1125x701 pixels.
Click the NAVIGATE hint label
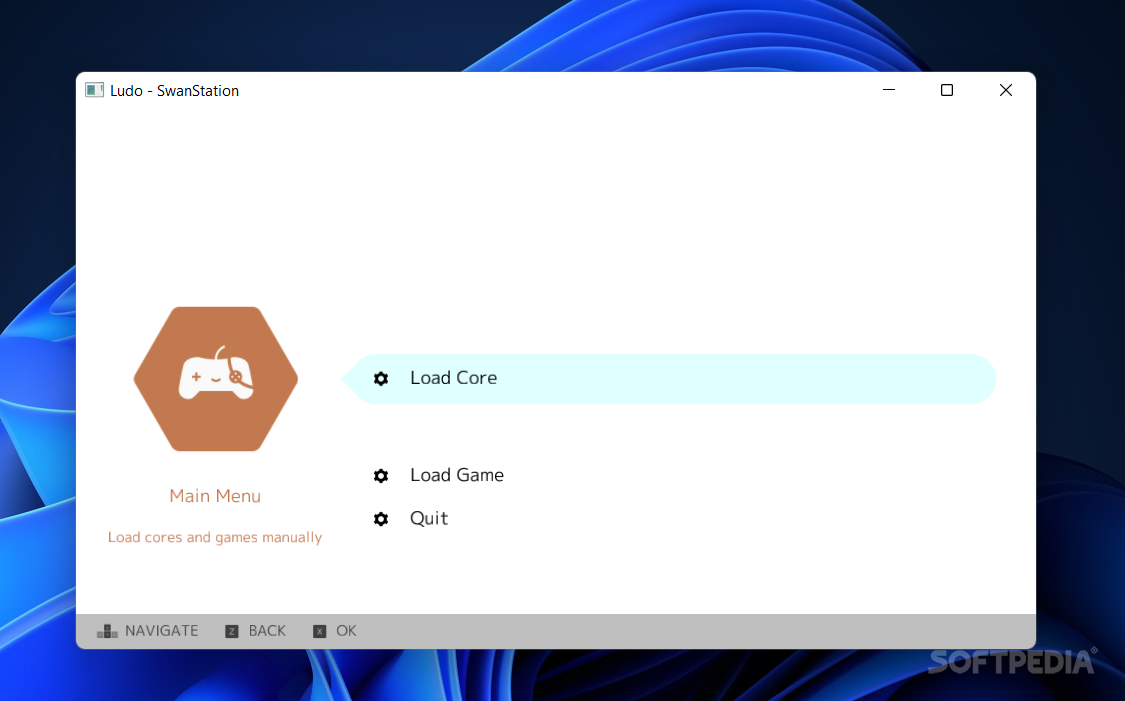coord(161,631)
